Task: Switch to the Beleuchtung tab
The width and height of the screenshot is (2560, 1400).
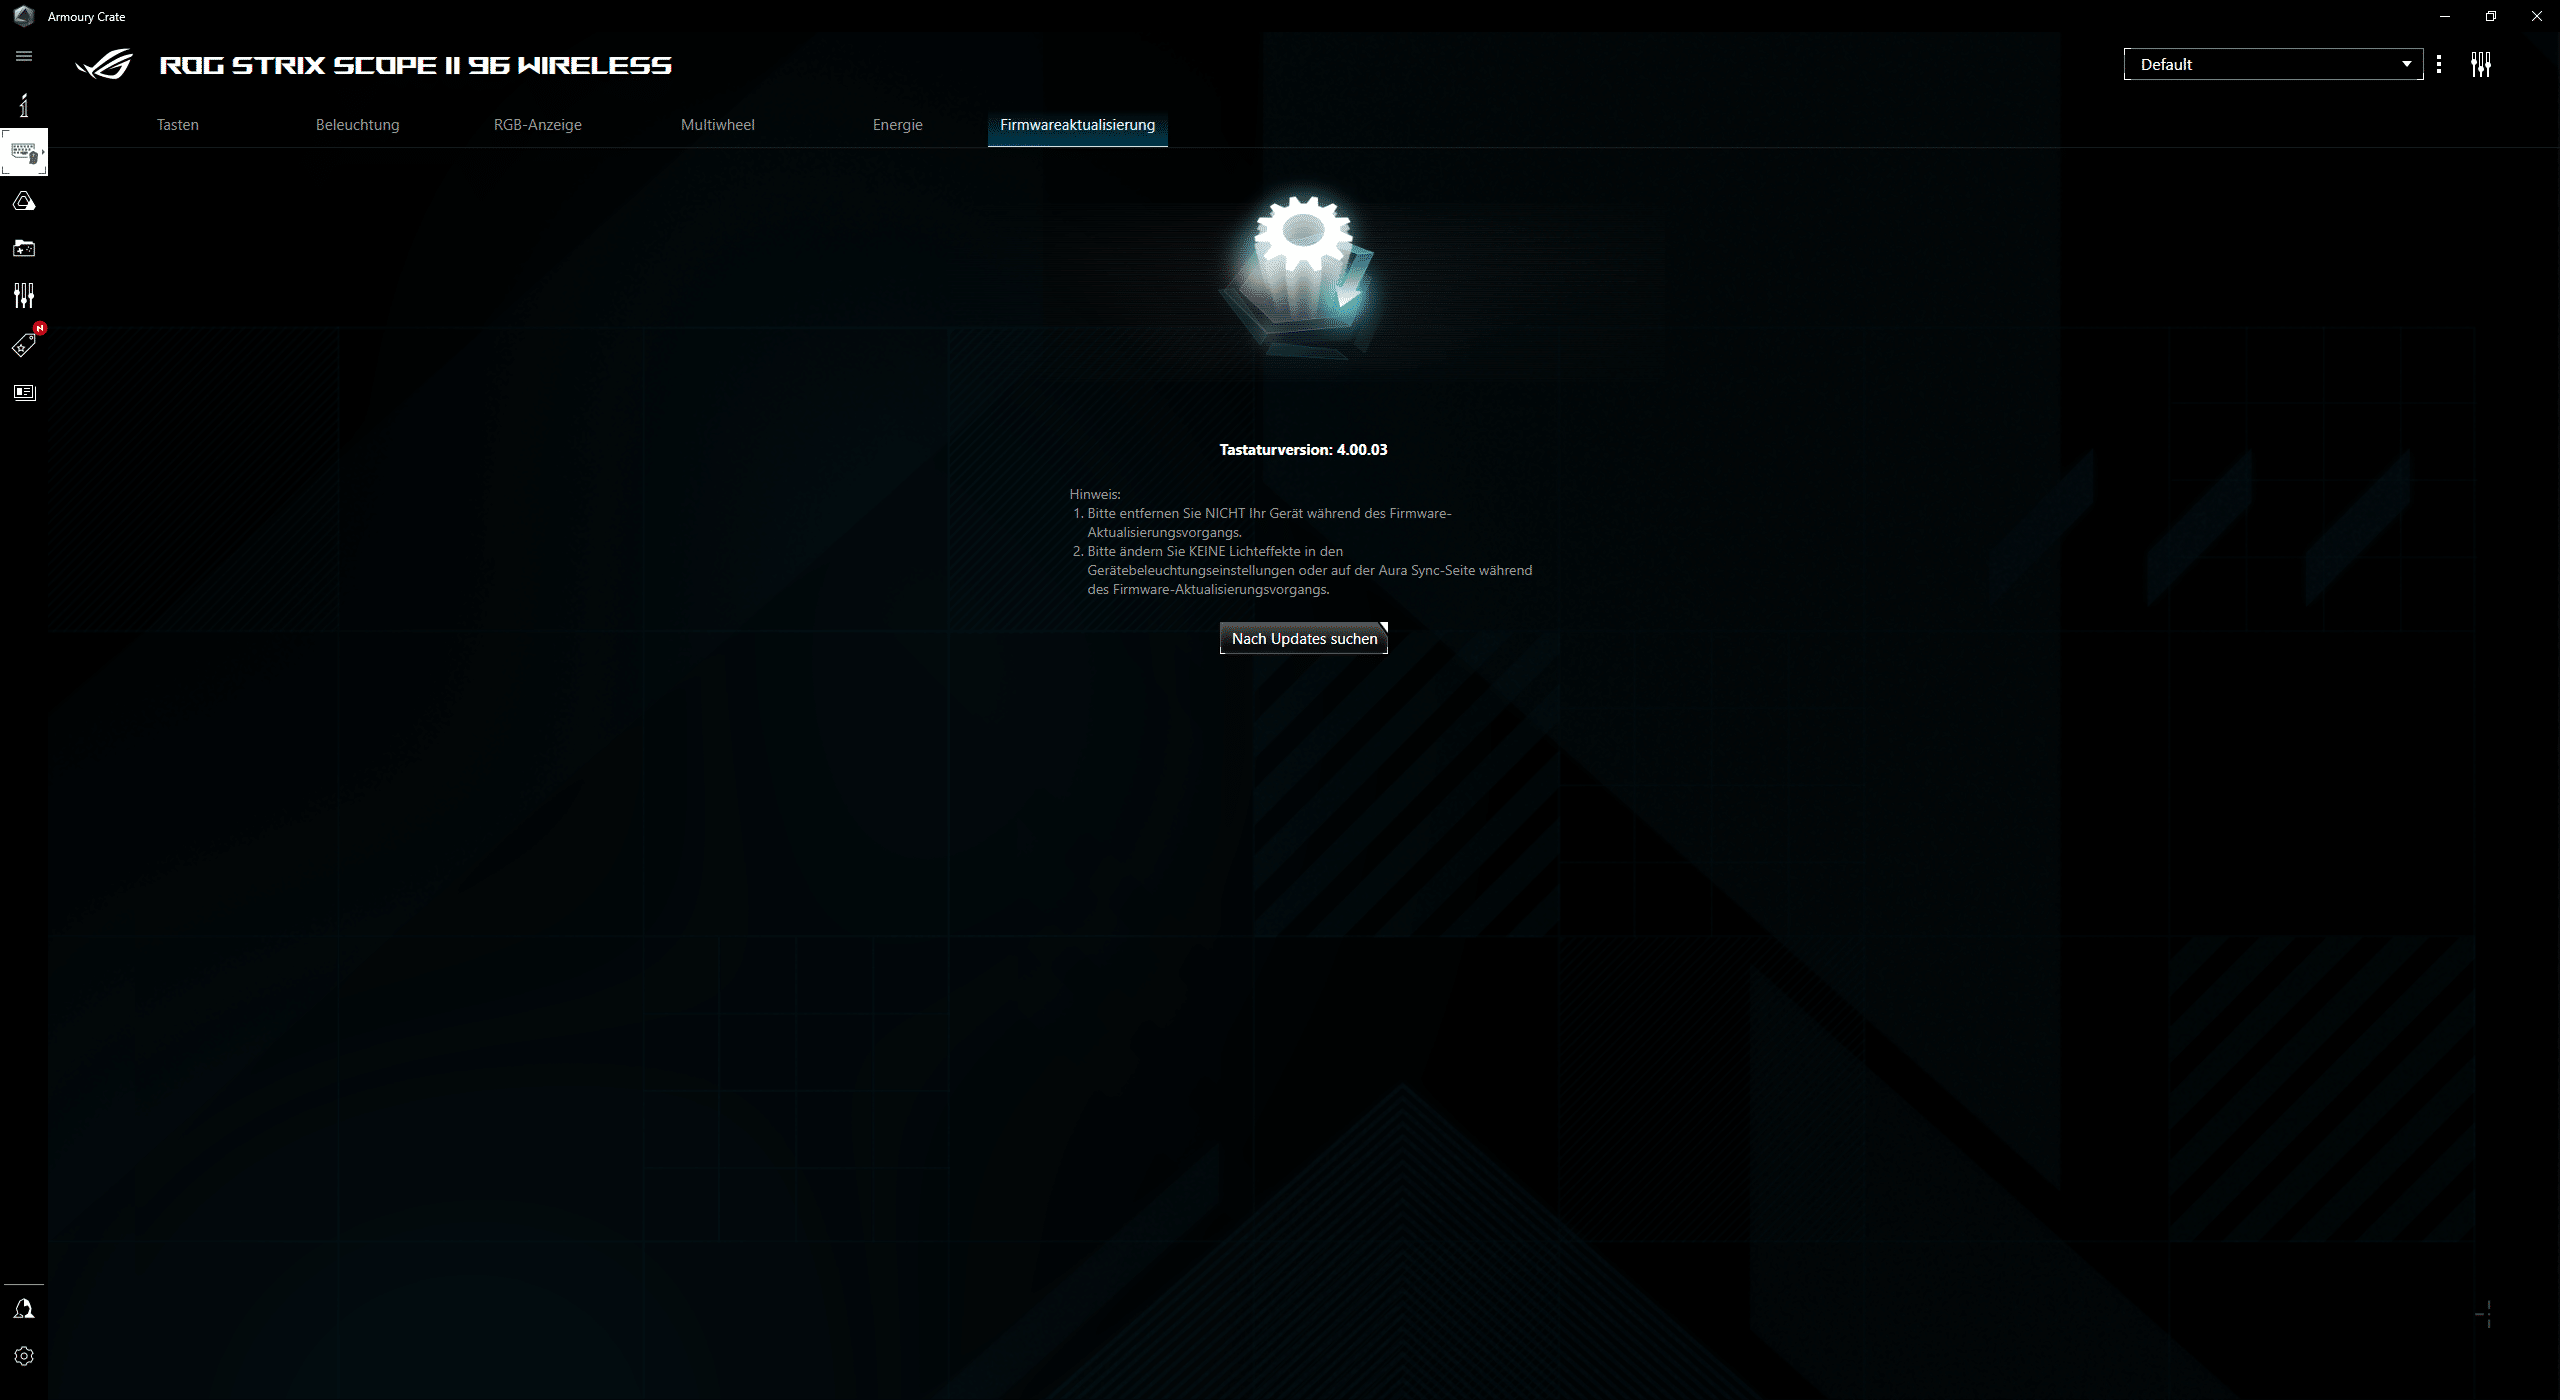Action: point(357,125)
